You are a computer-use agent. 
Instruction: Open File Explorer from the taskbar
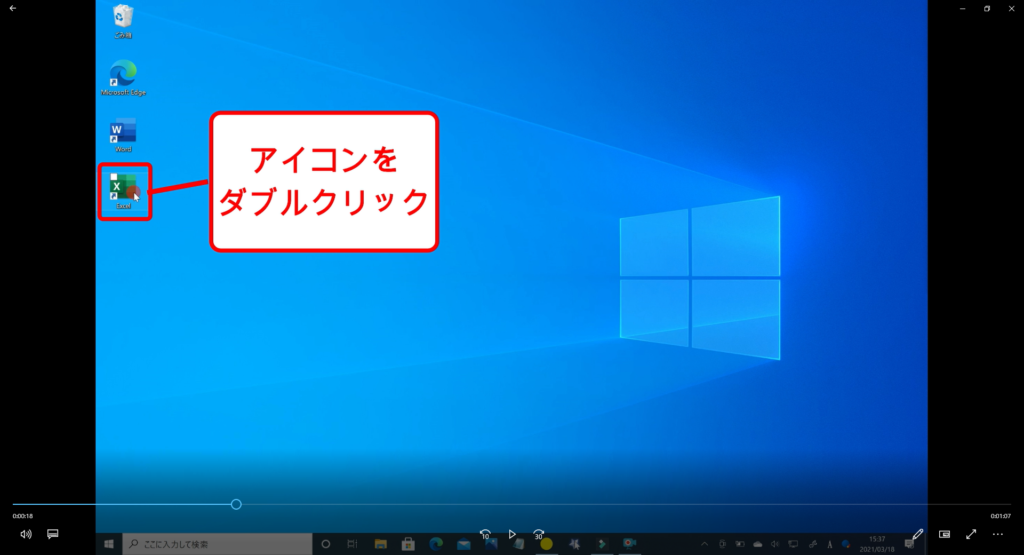pos(381,544)
